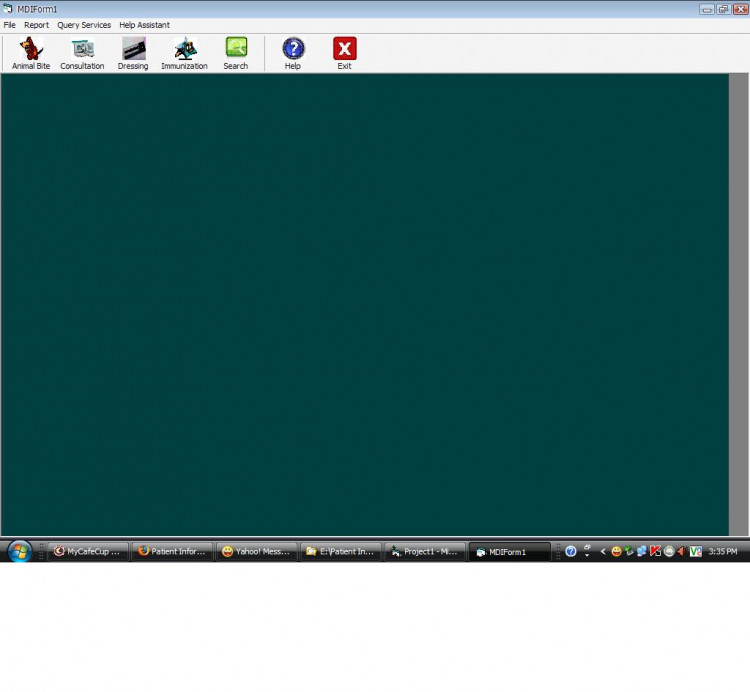Close the MDIForm1 window

740,9
